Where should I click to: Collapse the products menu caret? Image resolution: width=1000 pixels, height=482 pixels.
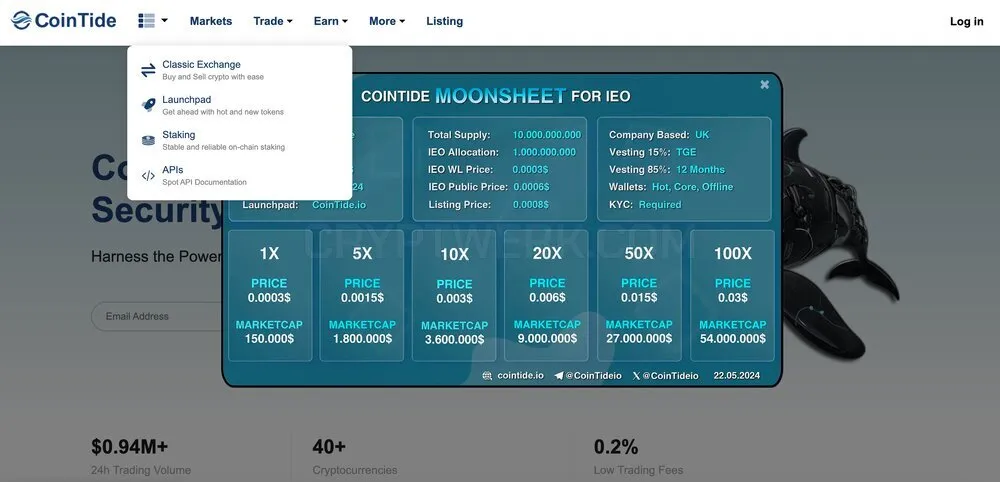click(165, 20)
